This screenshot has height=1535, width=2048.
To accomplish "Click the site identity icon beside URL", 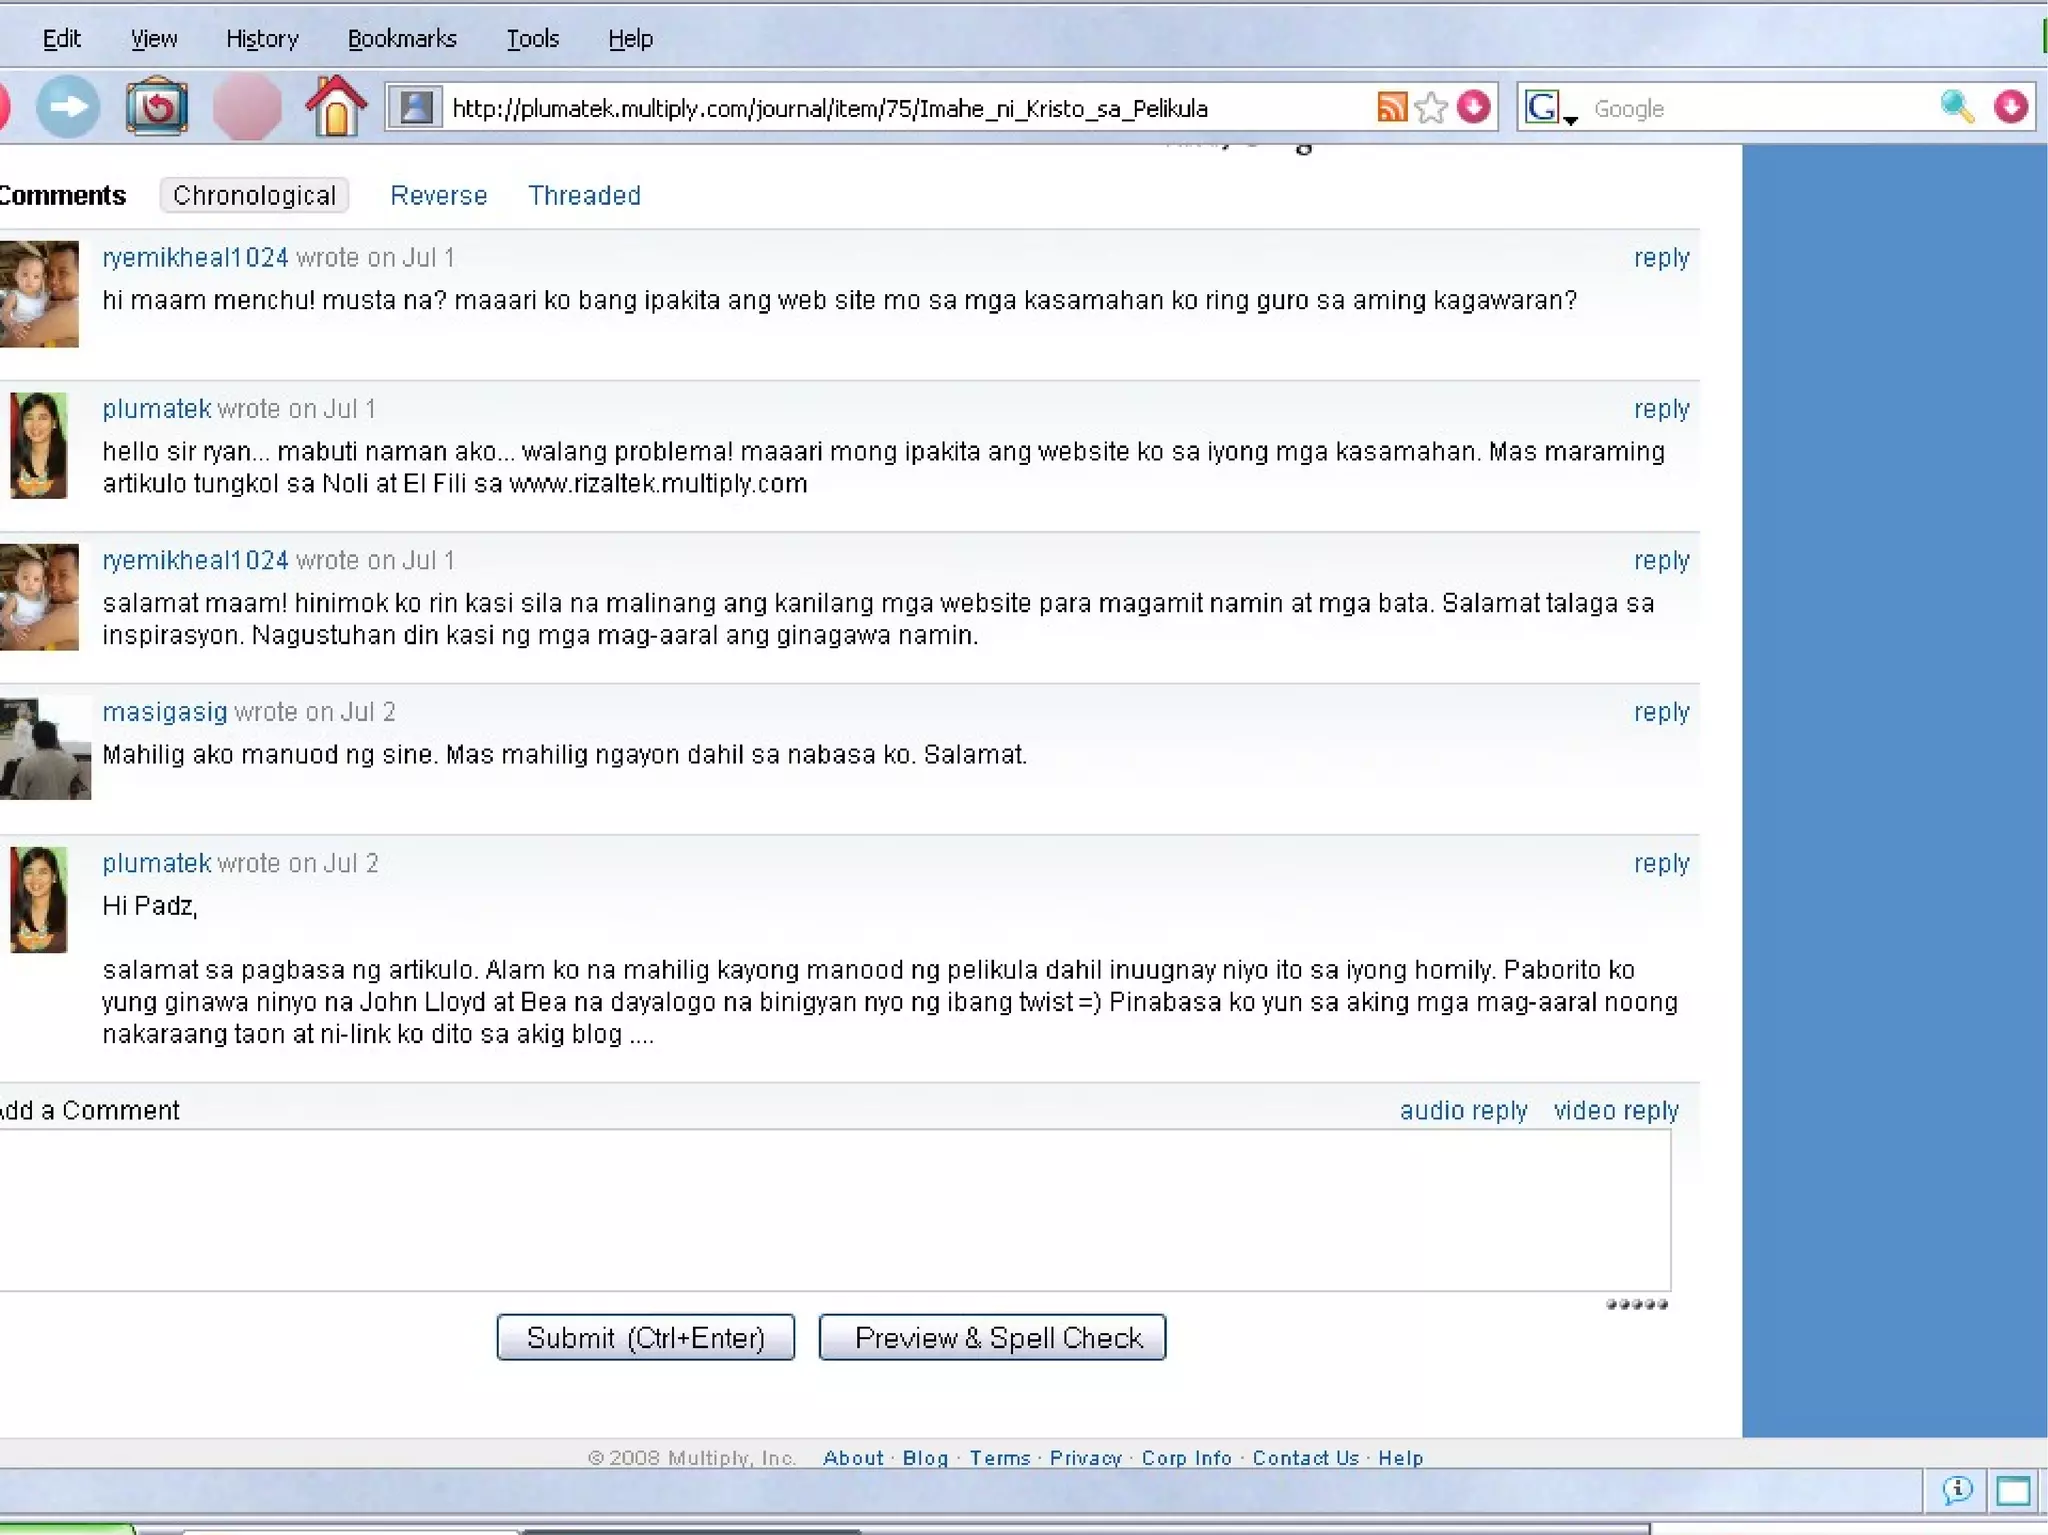I will 416,107.
